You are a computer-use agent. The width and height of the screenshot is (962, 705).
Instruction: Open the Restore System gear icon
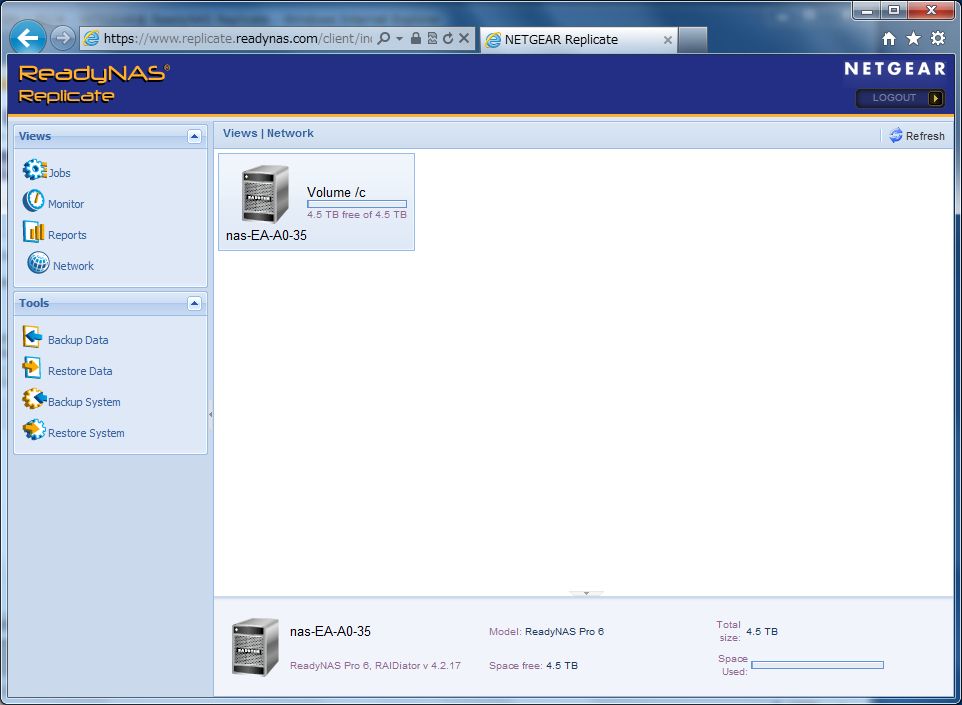click(x=34, y=431)
